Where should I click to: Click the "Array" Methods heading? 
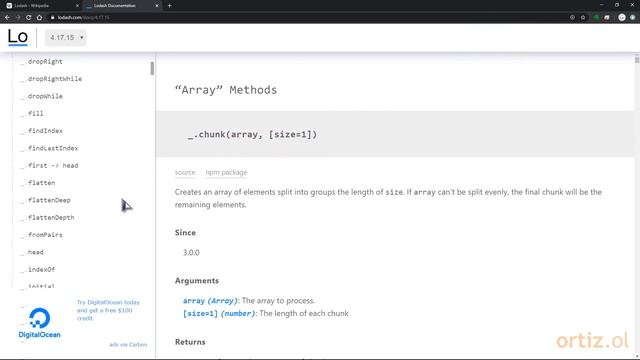(226, 90)
